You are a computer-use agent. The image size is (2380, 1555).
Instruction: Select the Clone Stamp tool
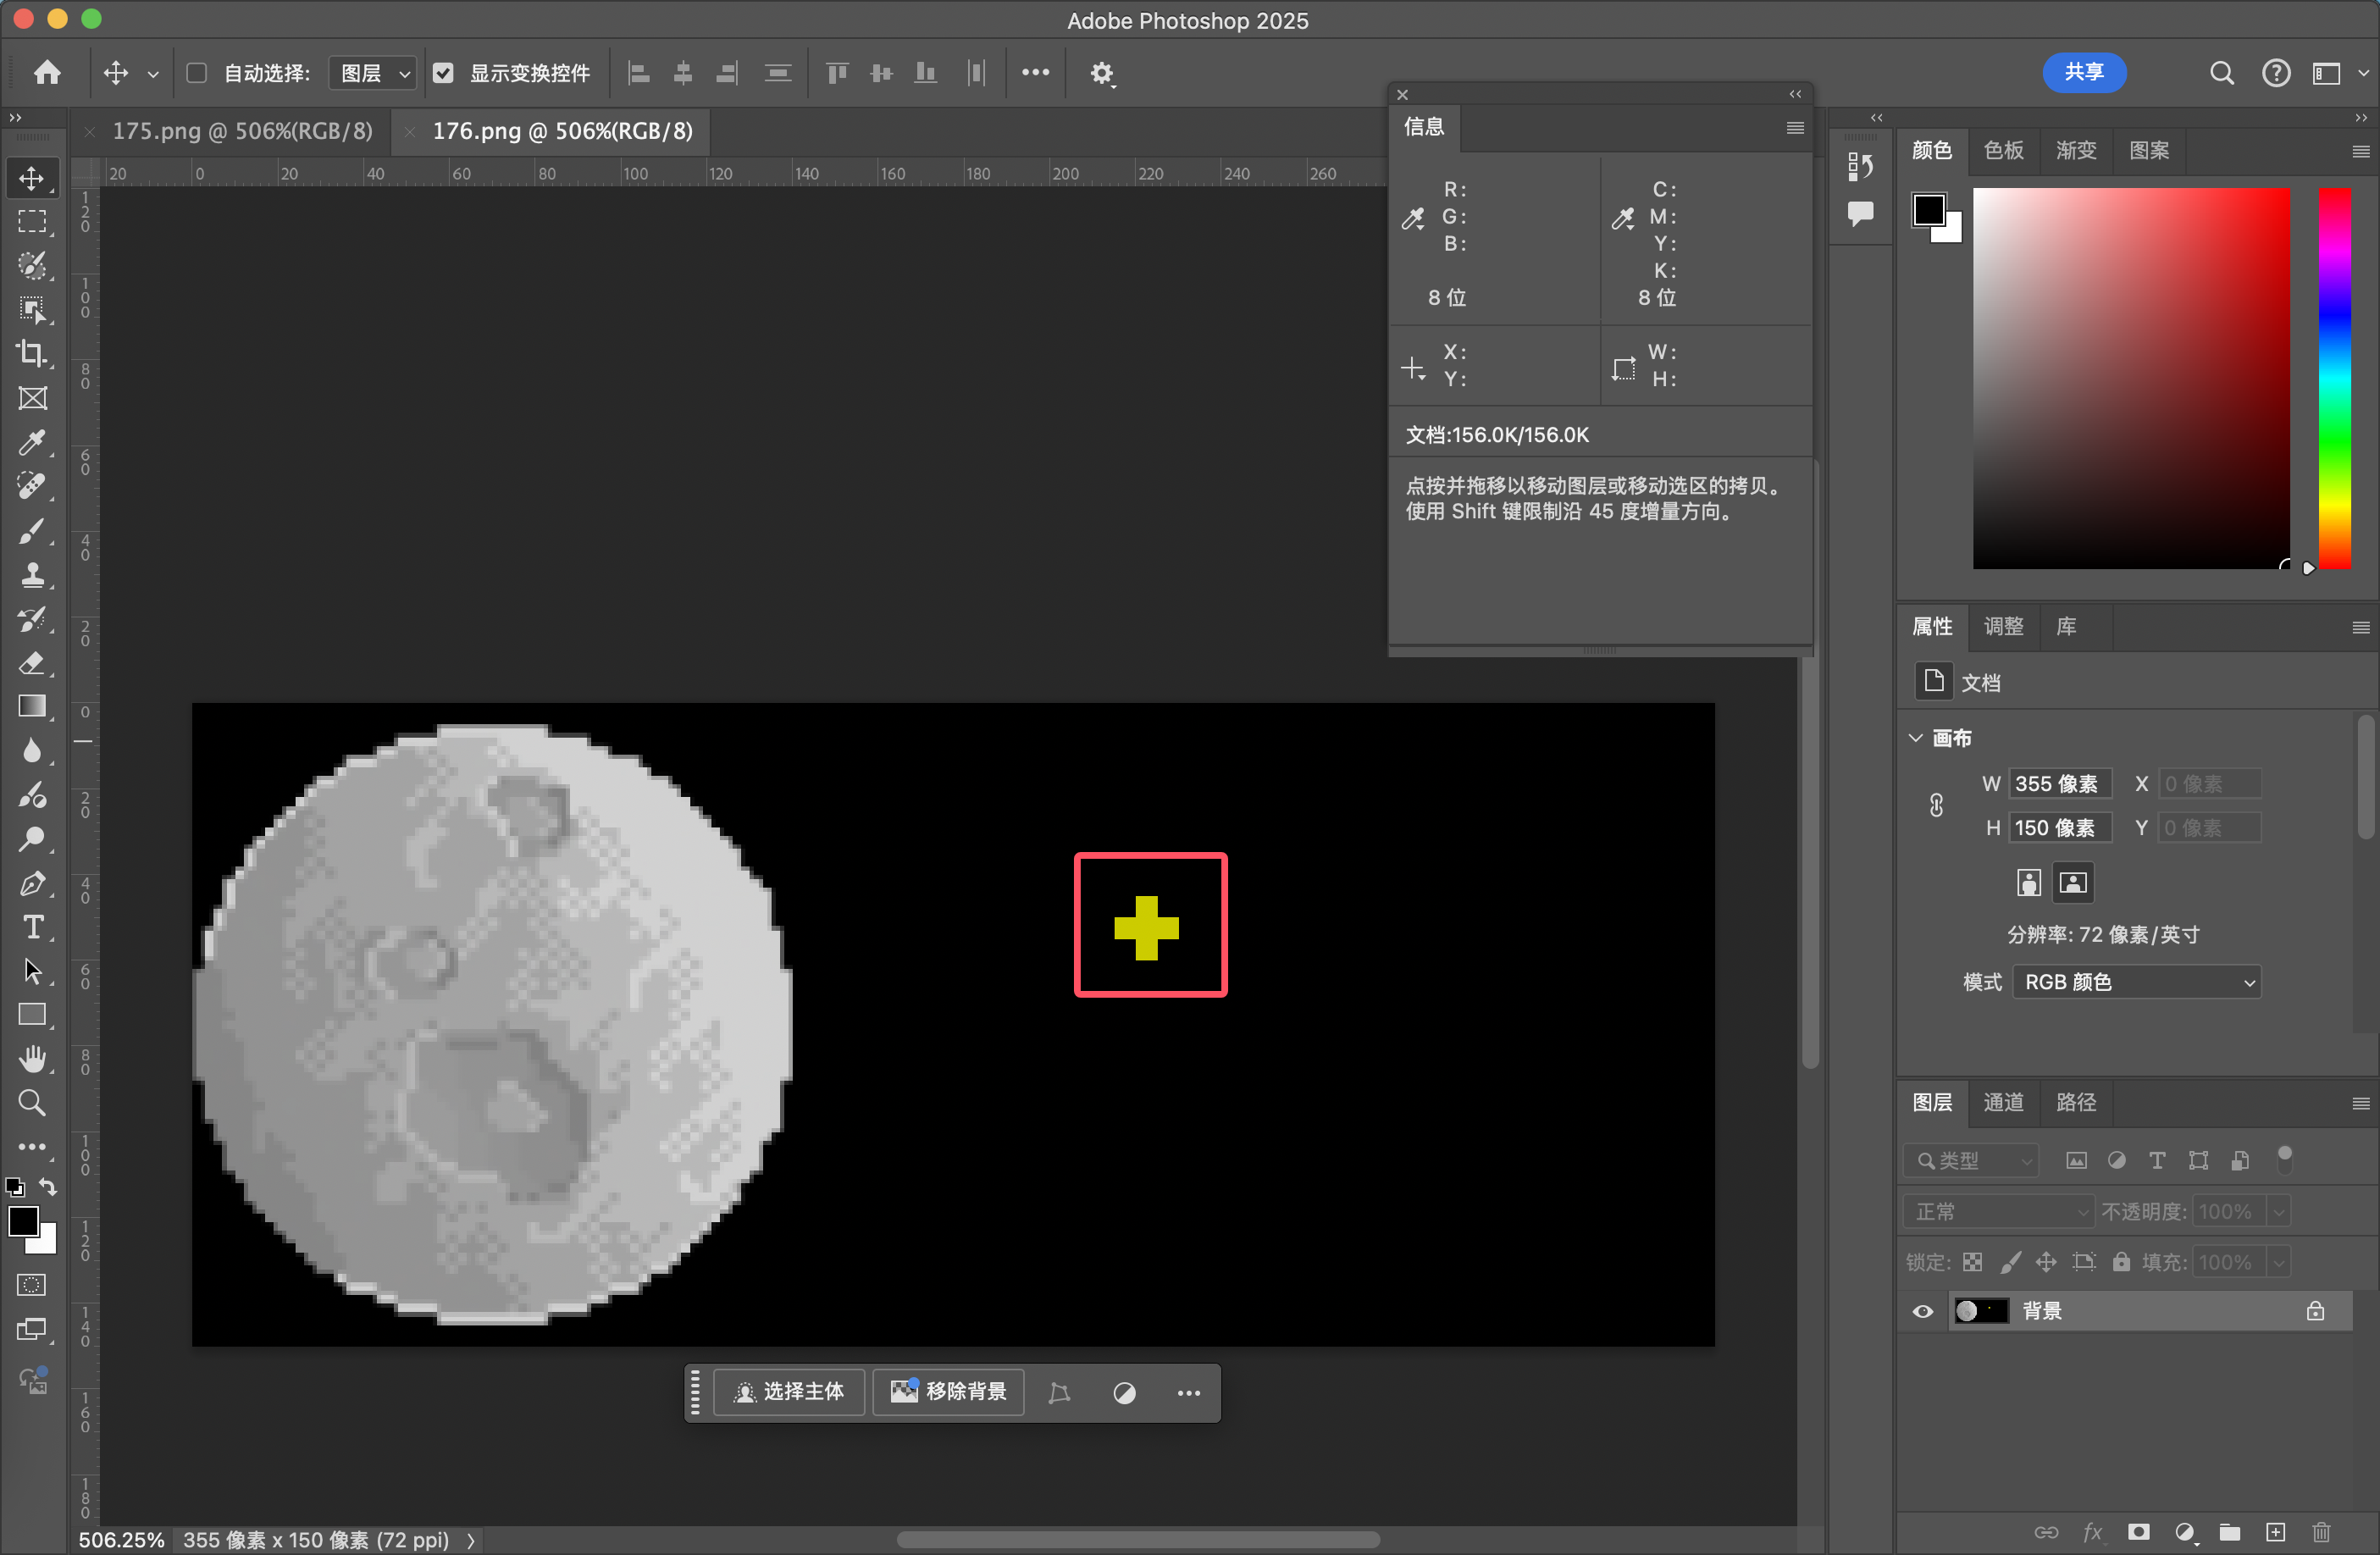pos(32,575)
